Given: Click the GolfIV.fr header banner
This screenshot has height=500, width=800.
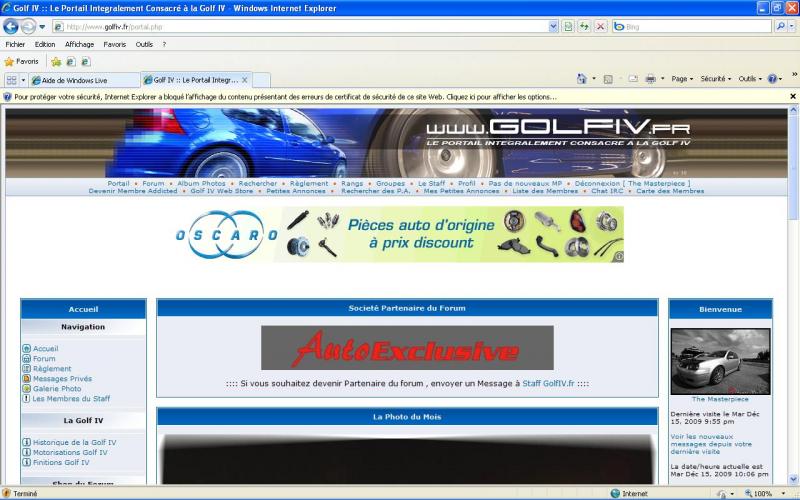Looking at the screenshot, I should coord(396,143).
